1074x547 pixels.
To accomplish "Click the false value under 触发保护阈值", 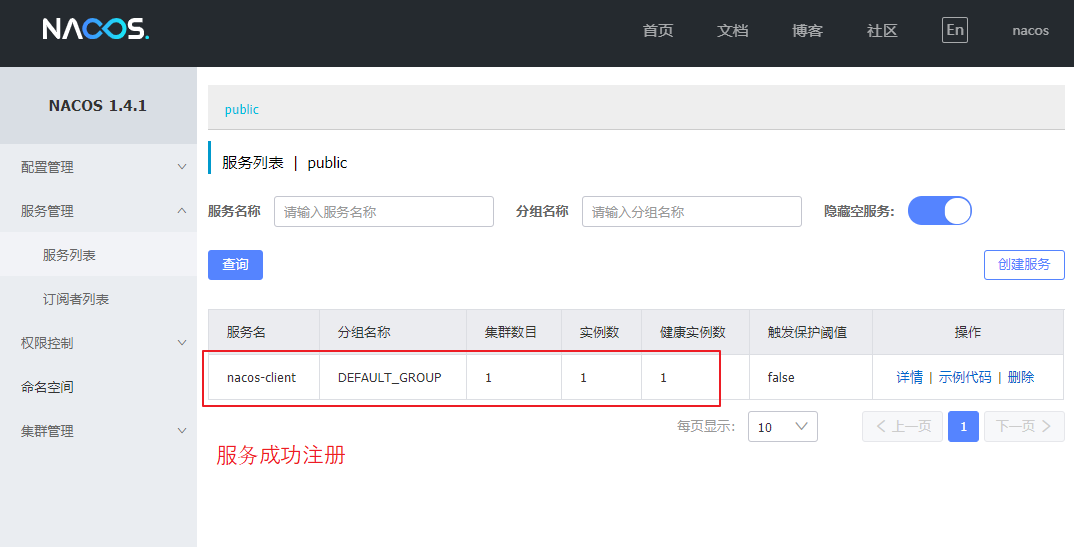I will [781, 377].
